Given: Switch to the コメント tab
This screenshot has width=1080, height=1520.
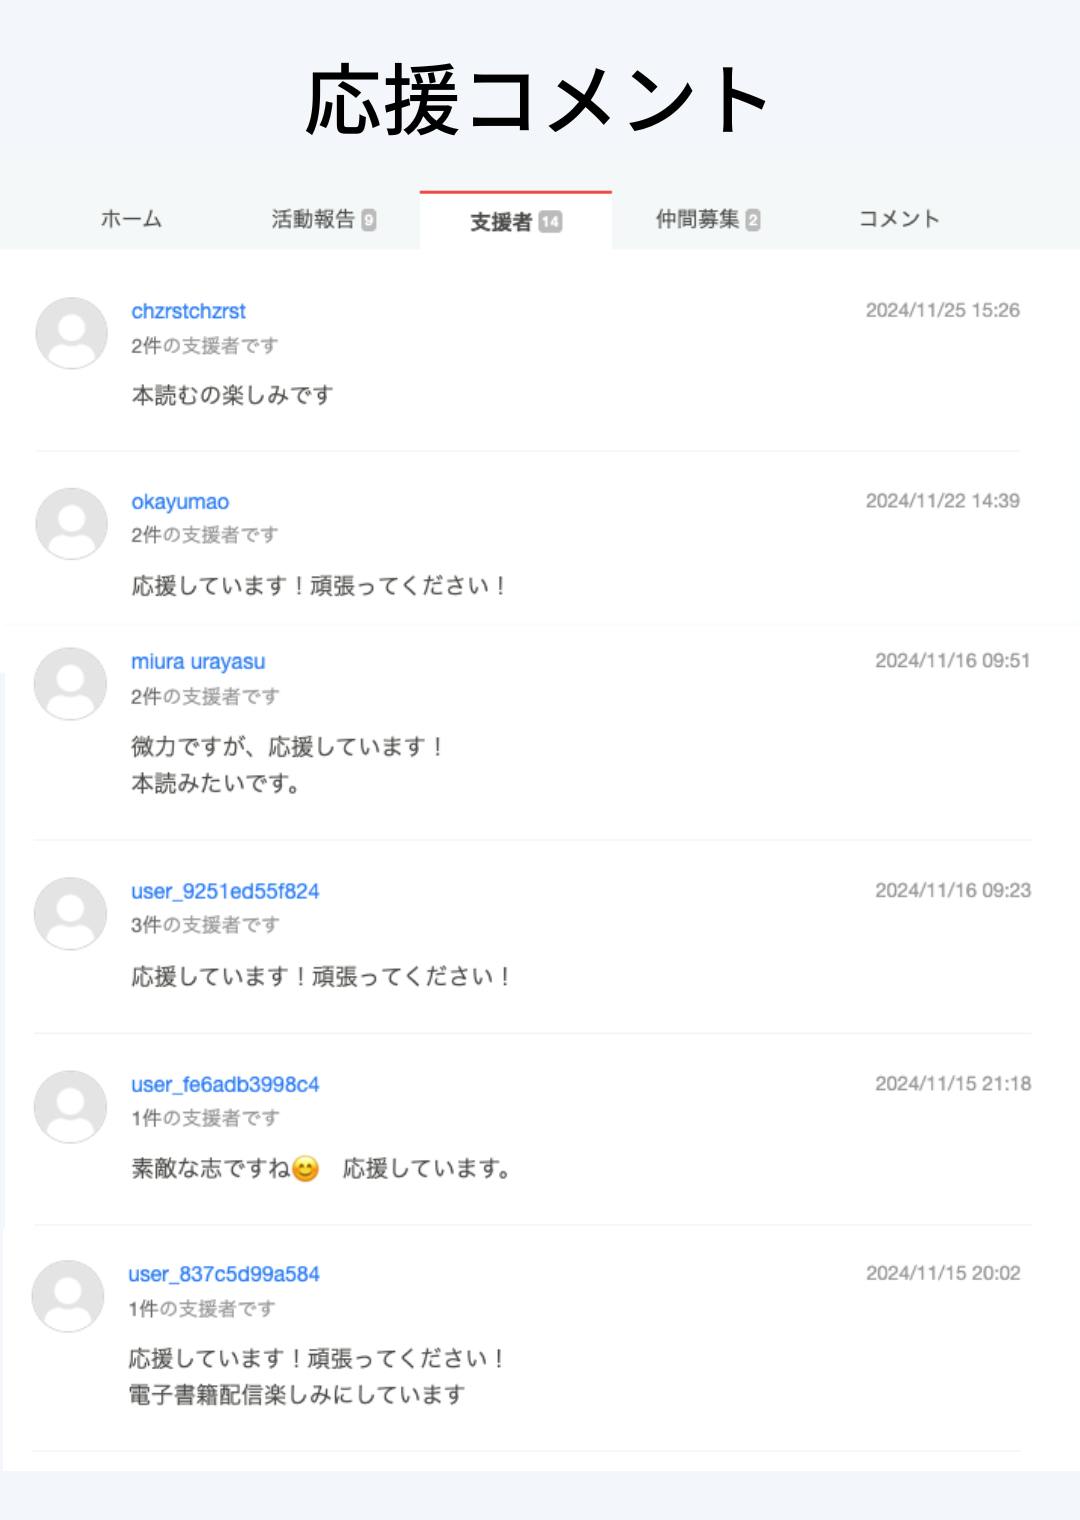Looking at the screenshot, I should point(899,219).
